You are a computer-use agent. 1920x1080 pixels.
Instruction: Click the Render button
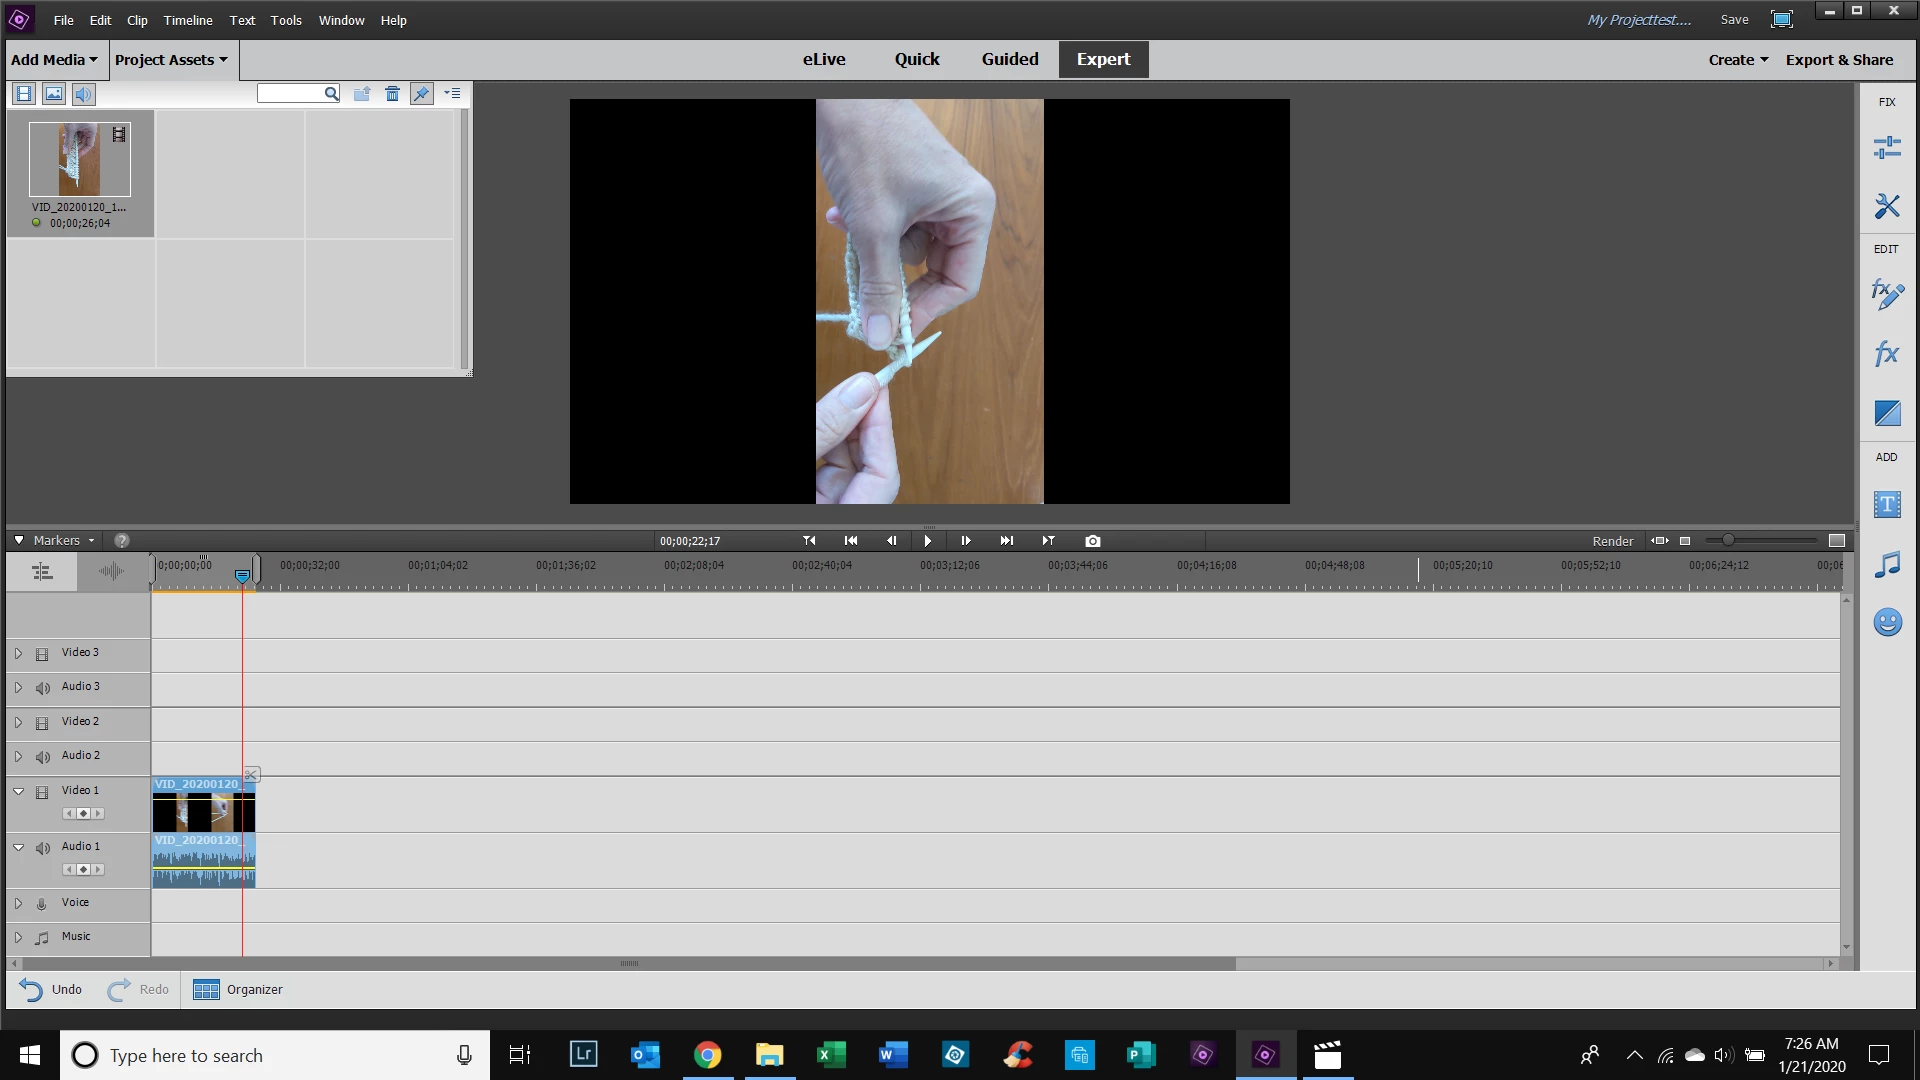coord(1612,541)
